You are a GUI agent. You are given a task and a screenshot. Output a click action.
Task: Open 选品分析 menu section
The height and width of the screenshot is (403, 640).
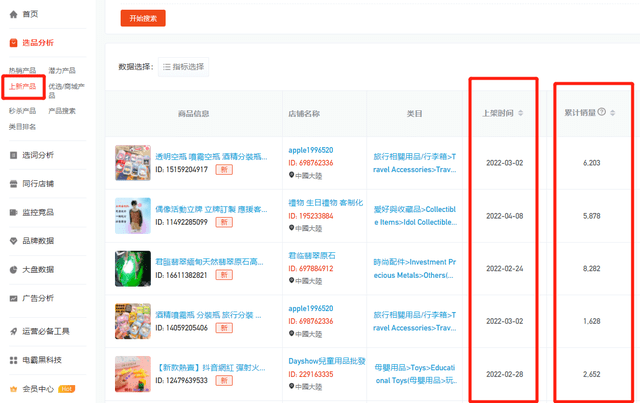[38, 43]
